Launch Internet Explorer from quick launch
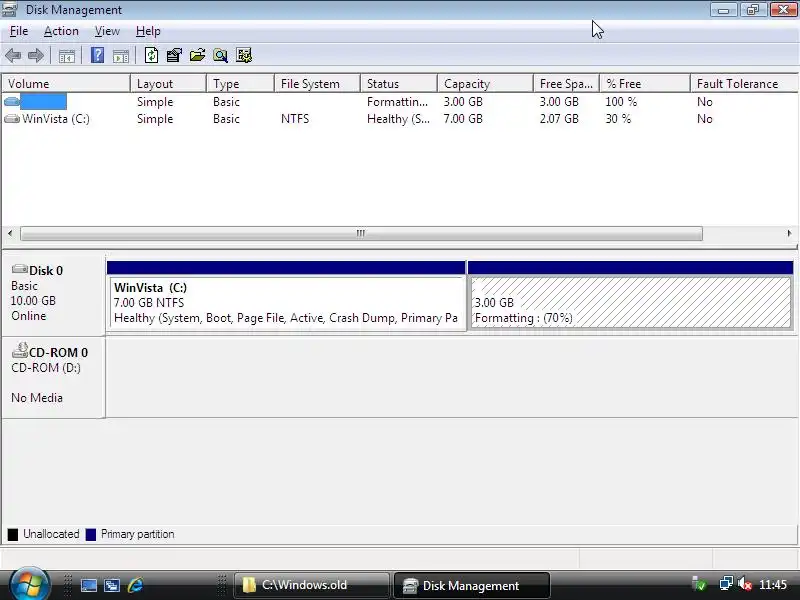Viewport: 800px width, 600px height. pyautogui.click(x=135, y=585)
